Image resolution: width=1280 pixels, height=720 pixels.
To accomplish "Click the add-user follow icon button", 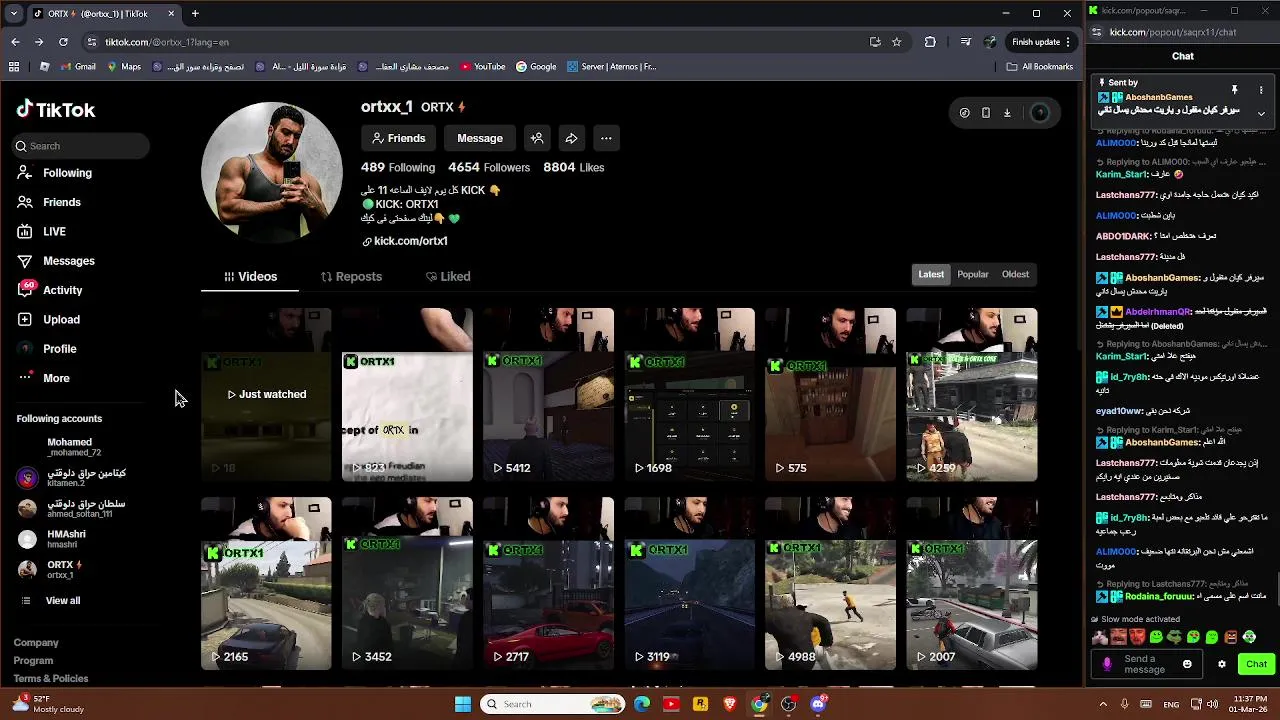I will pos(537,138).
